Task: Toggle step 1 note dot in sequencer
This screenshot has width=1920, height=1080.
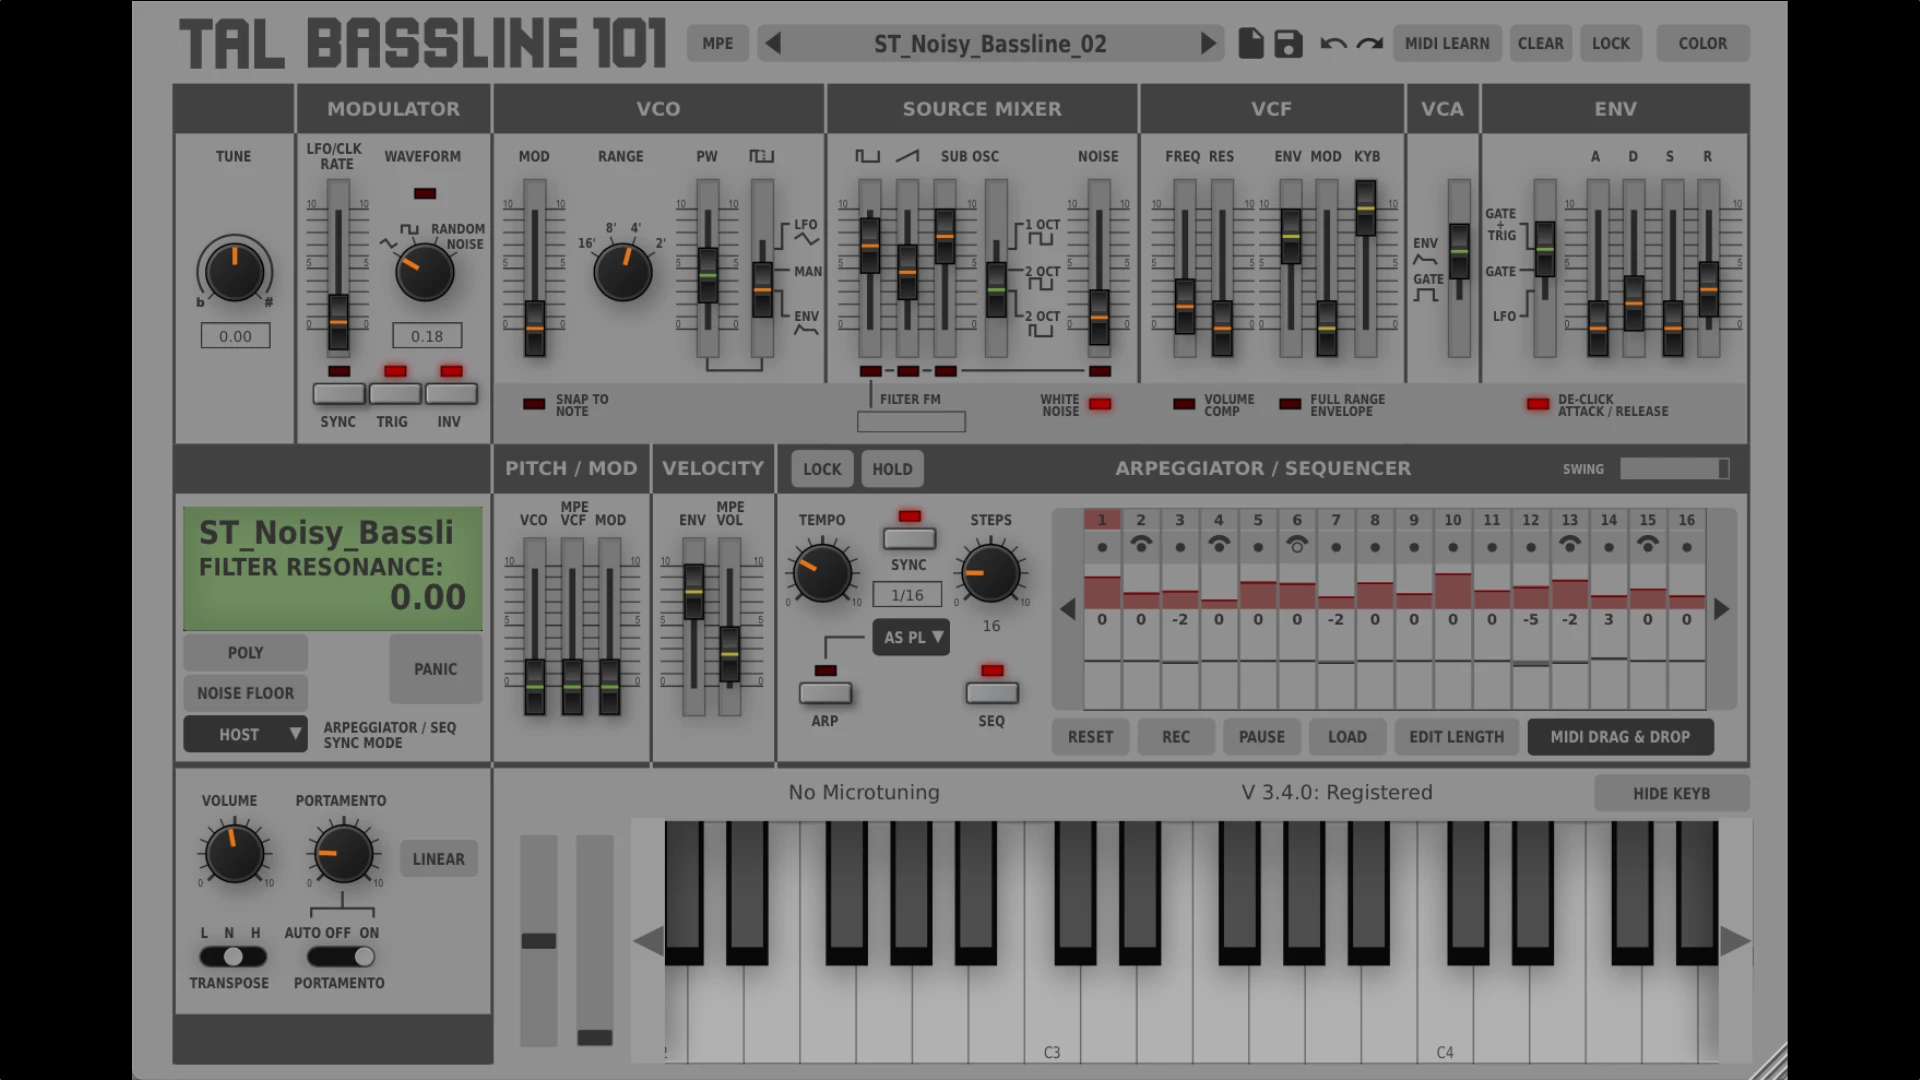Action: [x=1102, y=548]
